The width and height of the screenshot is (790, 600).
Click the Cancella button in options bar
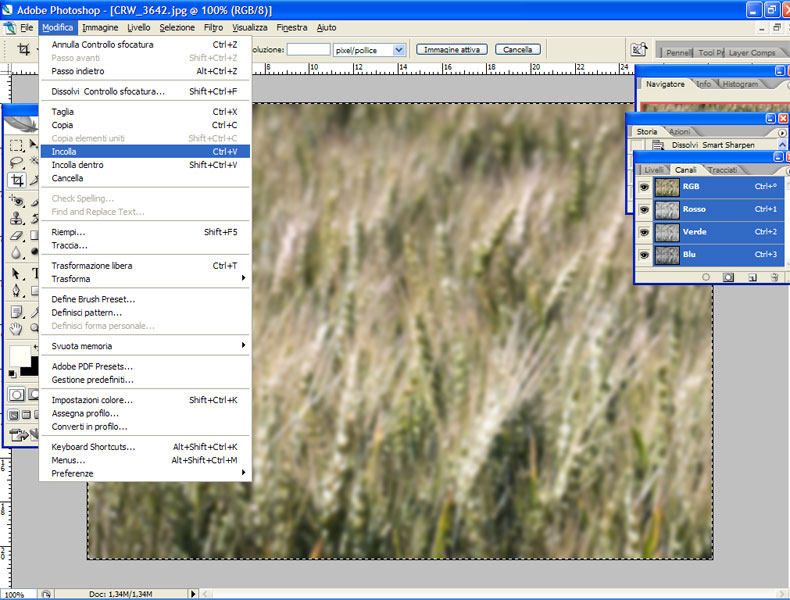[x=517, y=49]
